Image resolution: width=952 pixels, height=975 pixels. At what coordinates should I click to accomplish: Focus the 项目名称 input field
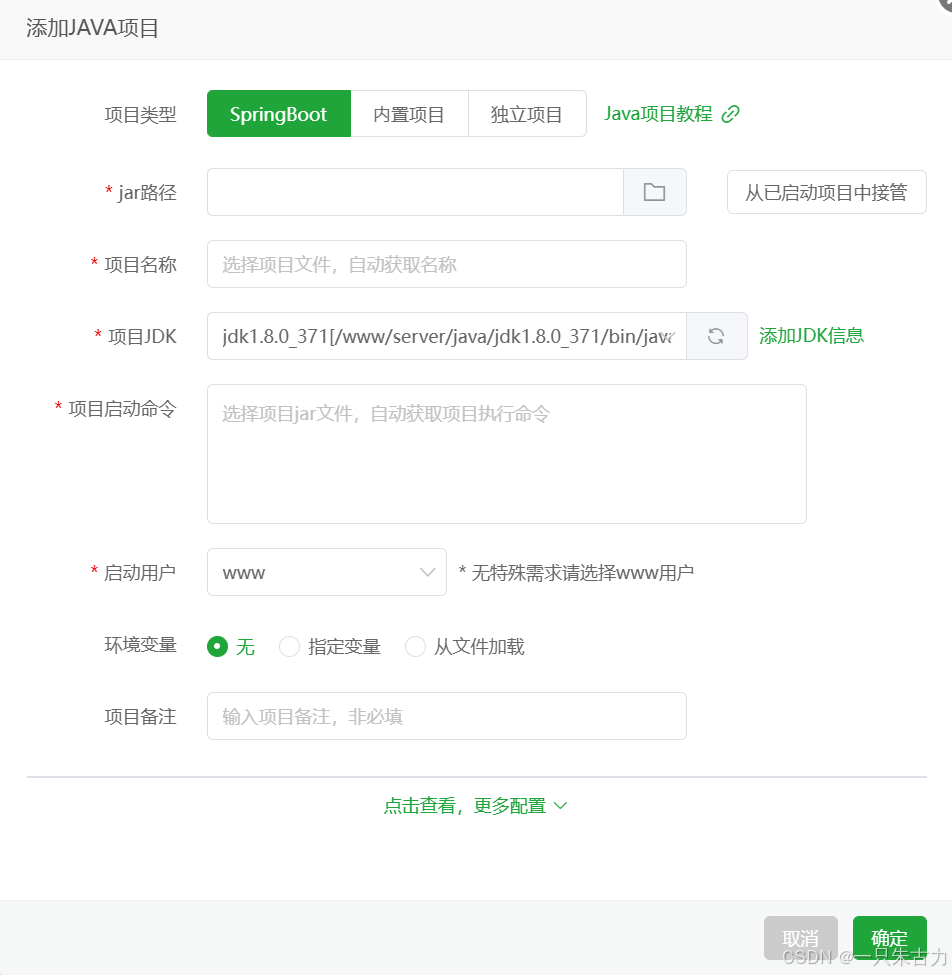coord(446,264)
